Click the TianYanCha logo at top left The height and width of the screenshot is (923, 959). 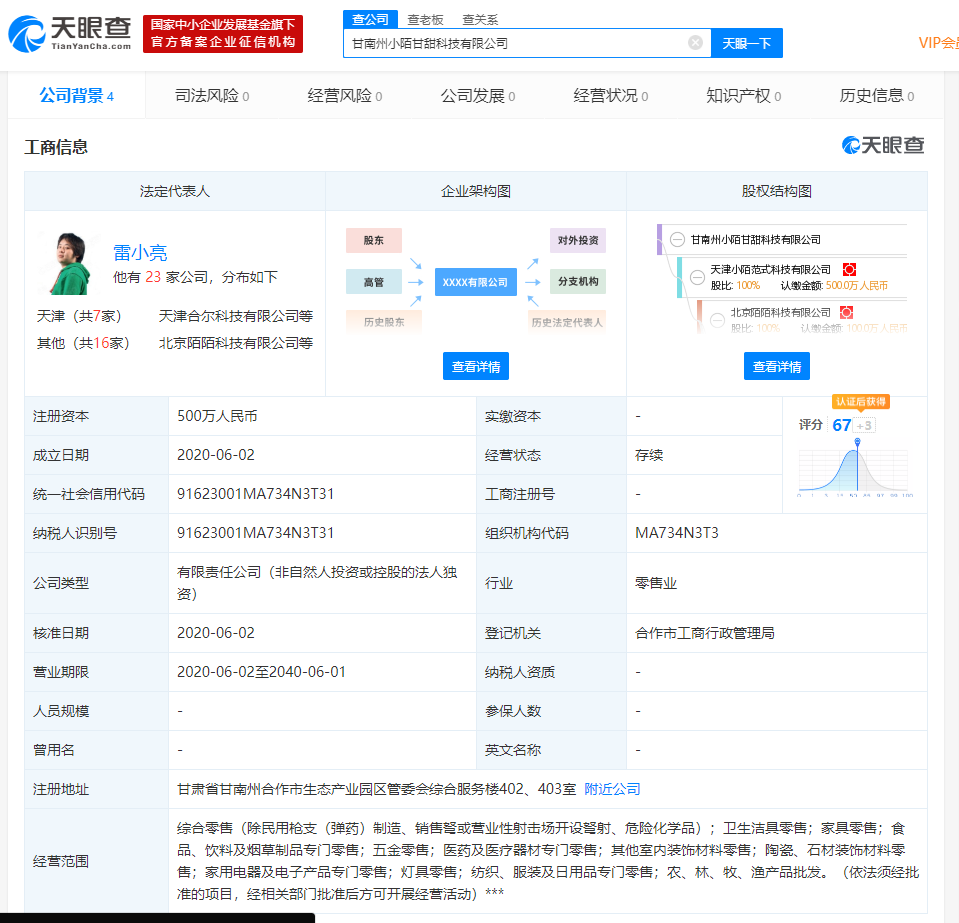coord(70,34)
